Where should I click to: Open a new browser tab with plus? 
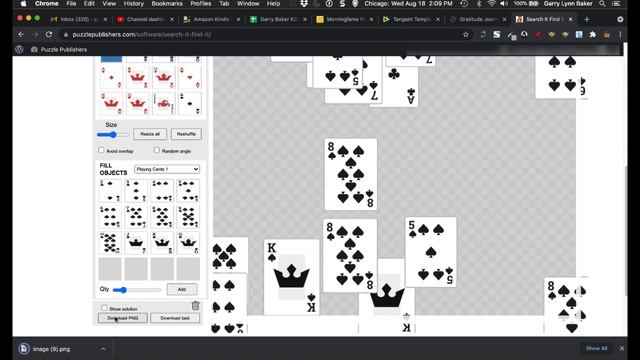pos(587,19)
